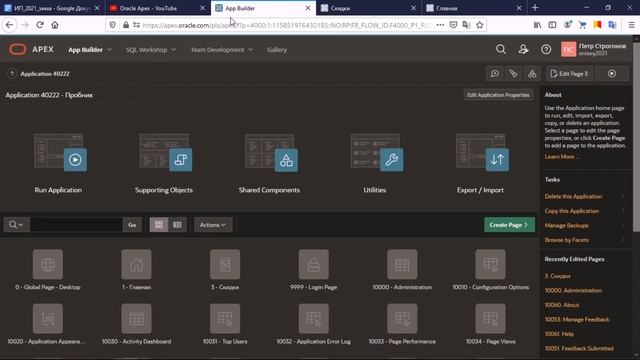Click the Oracle APEX logo

18,50
